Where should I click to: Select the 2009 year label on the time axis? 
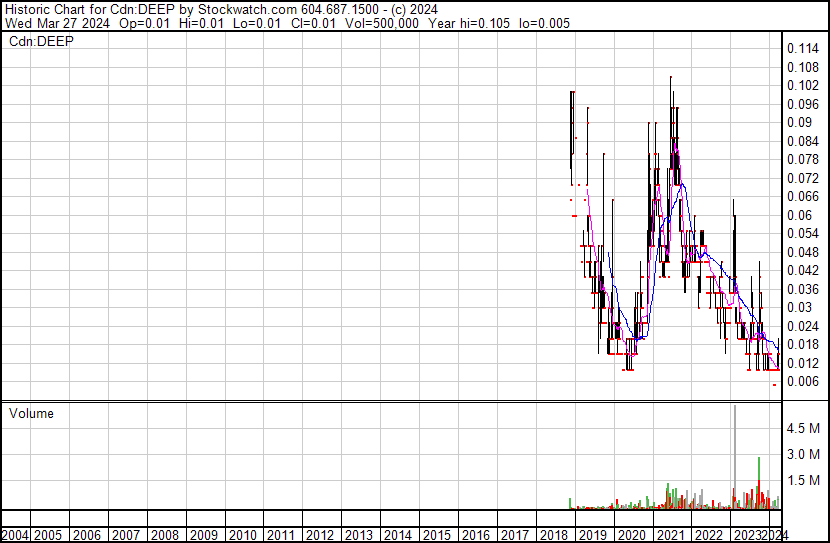coord(204,535)
